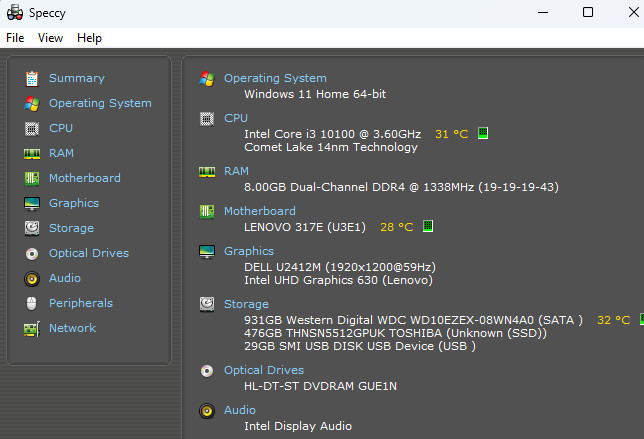Select Operating System in the sidebar
The image size is (644, 439).
[x=100, y=103]
